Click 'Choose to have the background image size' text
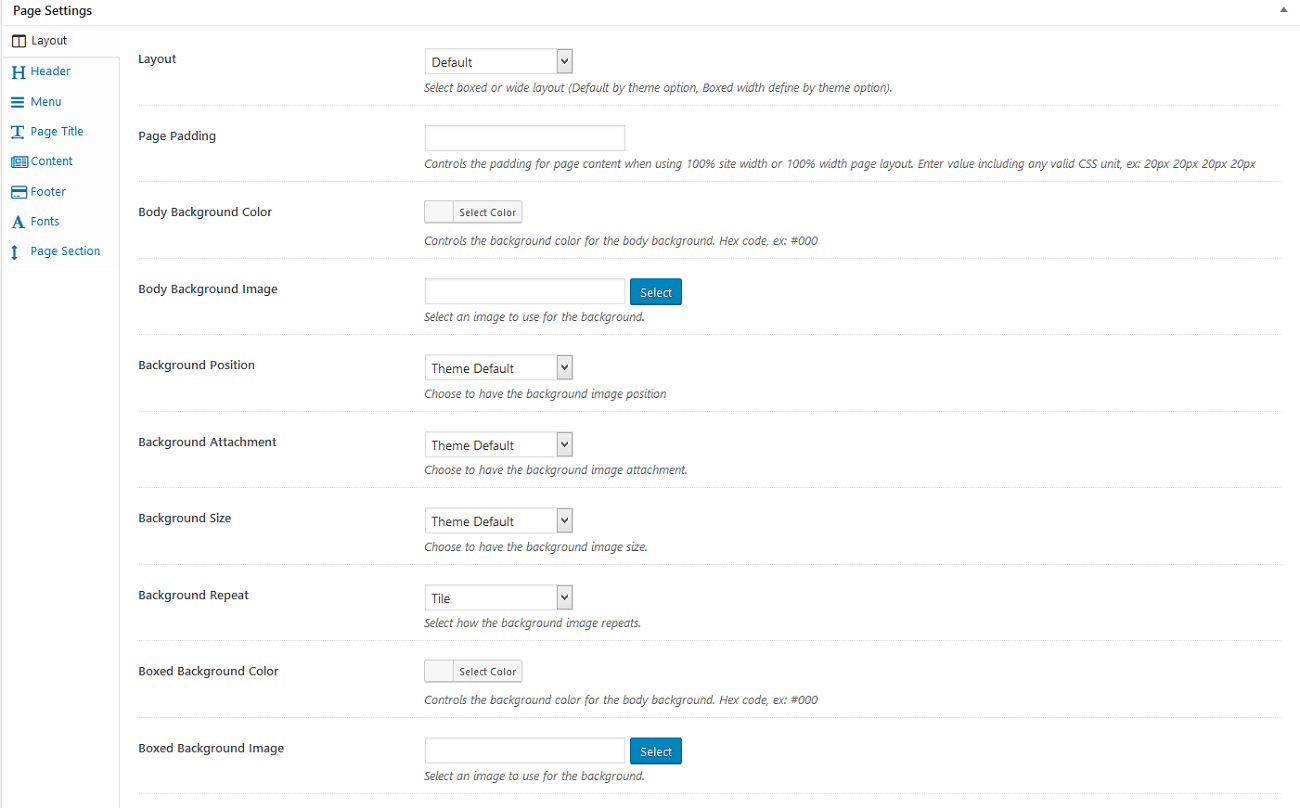 (x=536, y=547)
